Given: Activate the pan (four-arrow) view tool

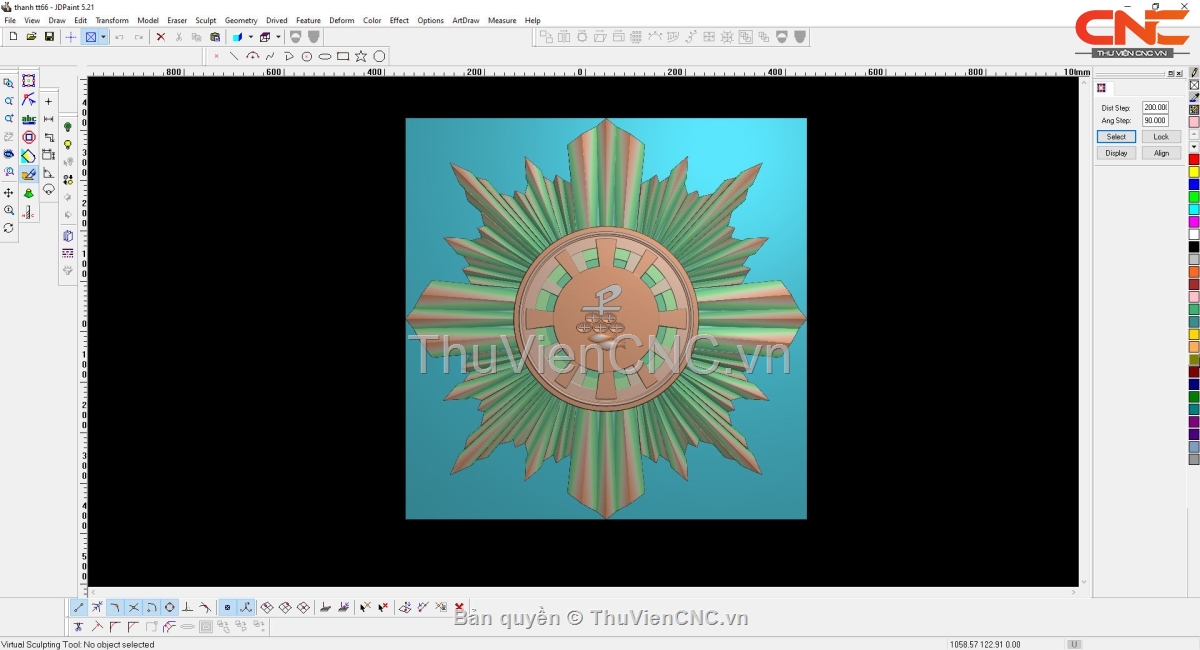Looking at the screenshot, I should click(x=9, y=192).
